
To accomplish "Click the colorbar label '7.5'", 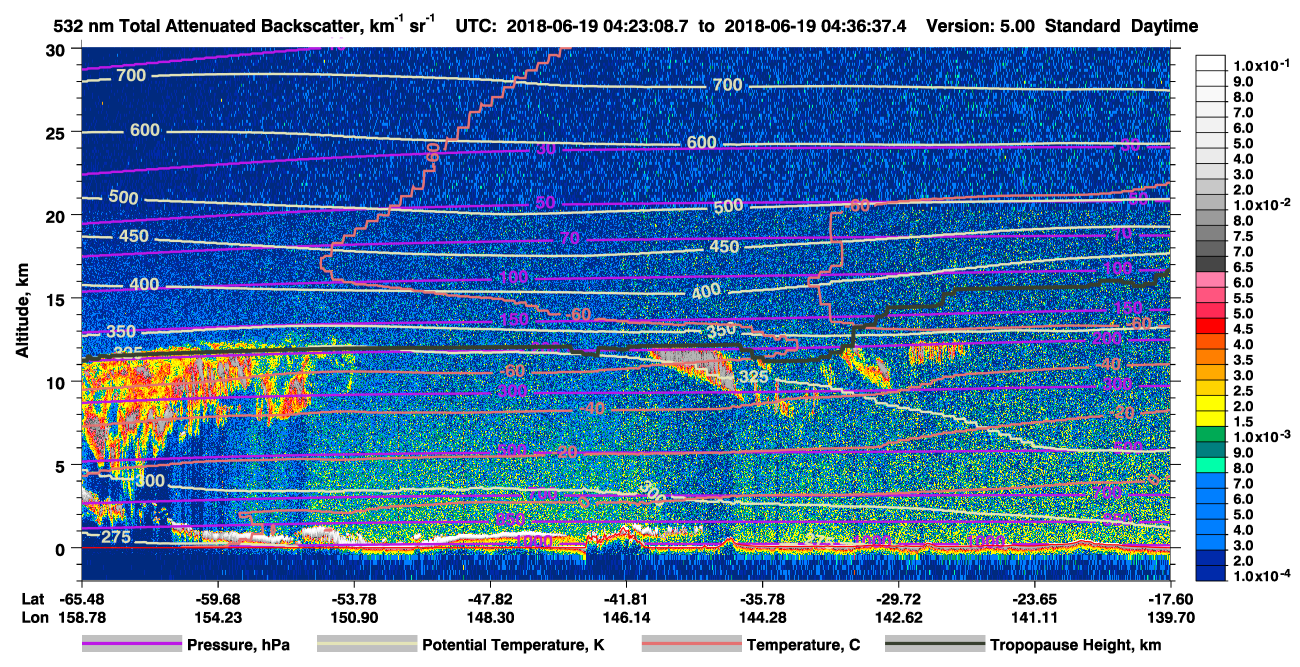I will [x=1243, y=237].
